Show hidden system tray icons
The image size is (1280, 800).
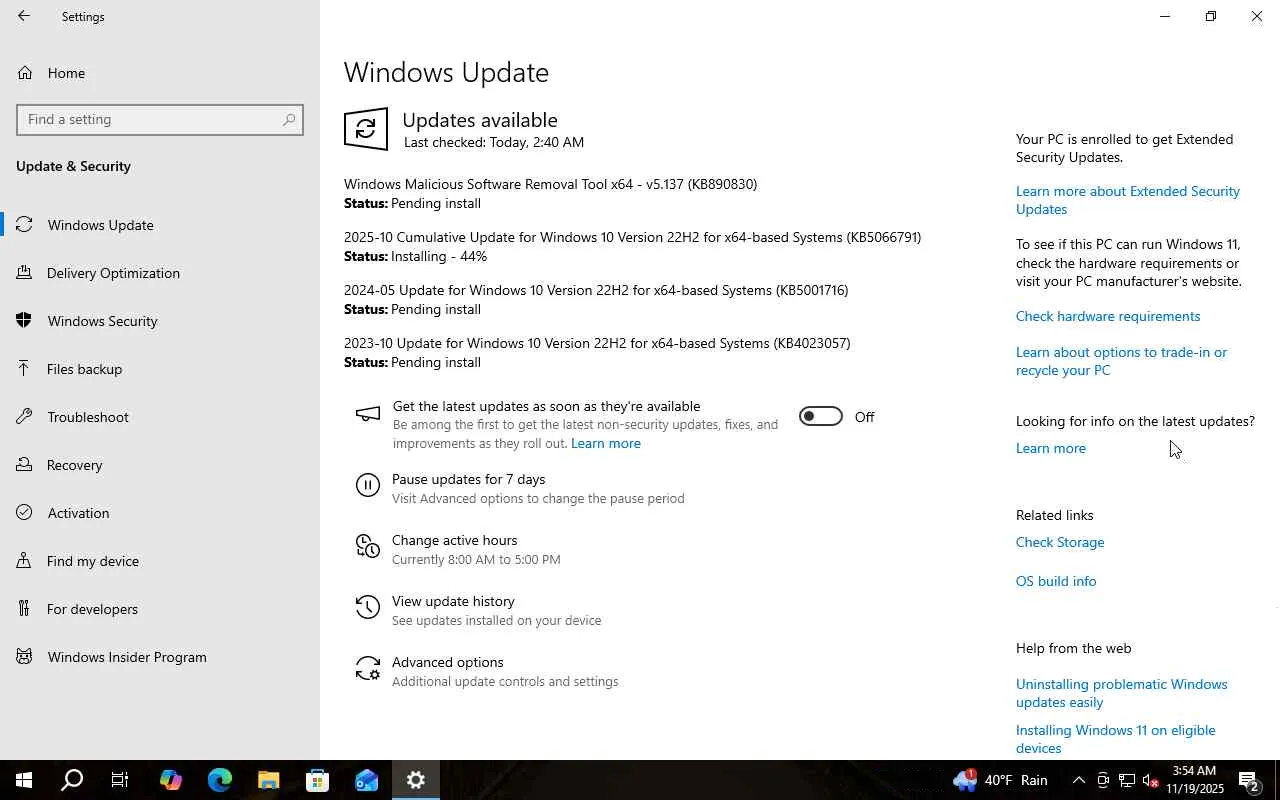point(1079,780)
